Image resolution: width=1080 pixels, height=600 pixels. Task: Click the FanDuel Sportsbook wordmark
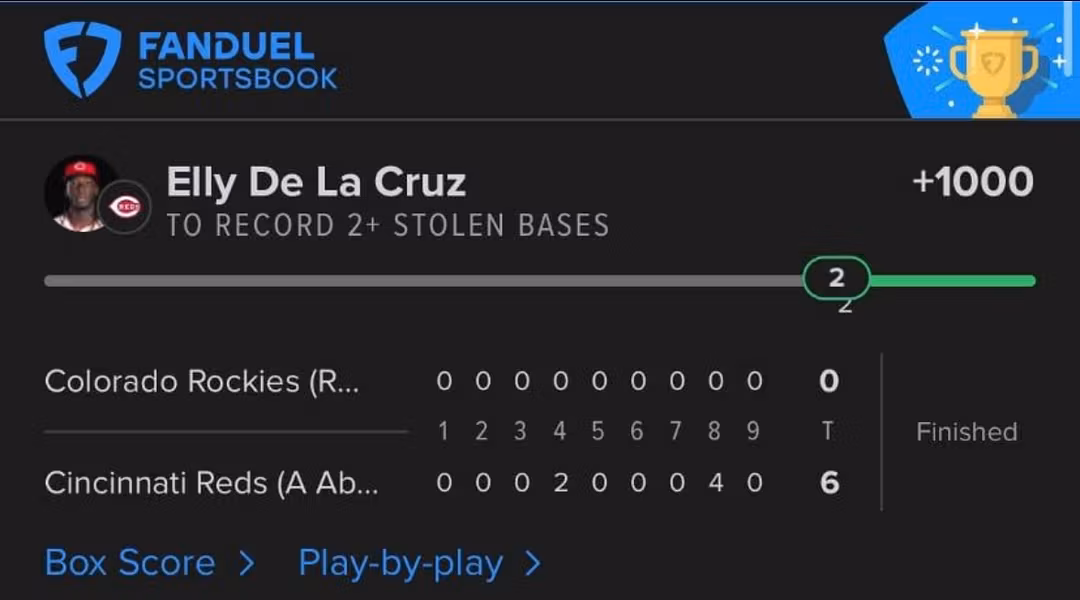click(x=237, y=61)
